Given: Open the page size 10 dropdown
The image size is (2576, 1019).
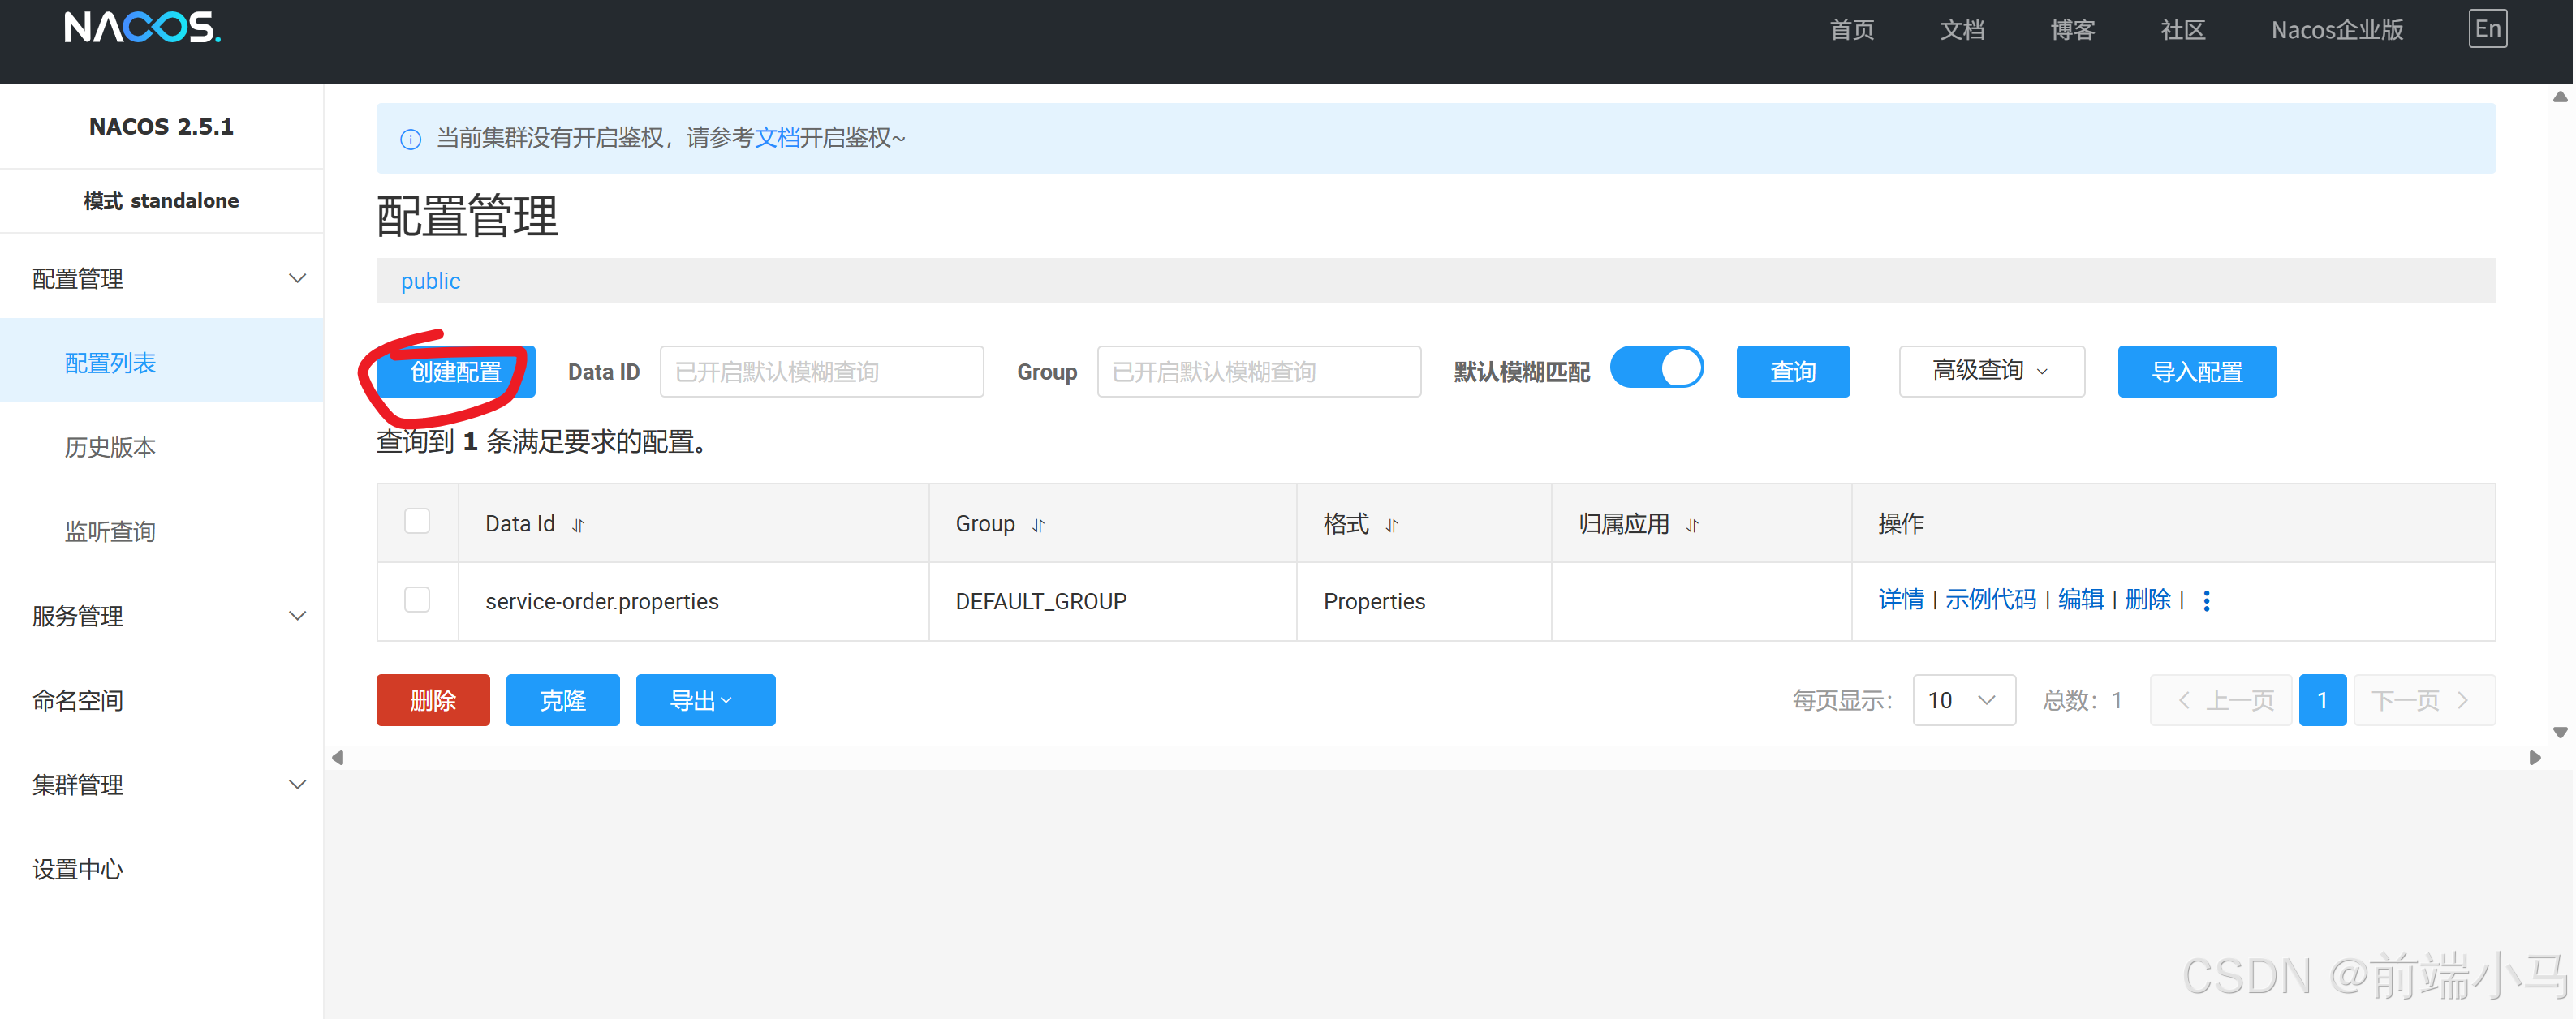Looking at the screenshot, I should (1963, 700).
